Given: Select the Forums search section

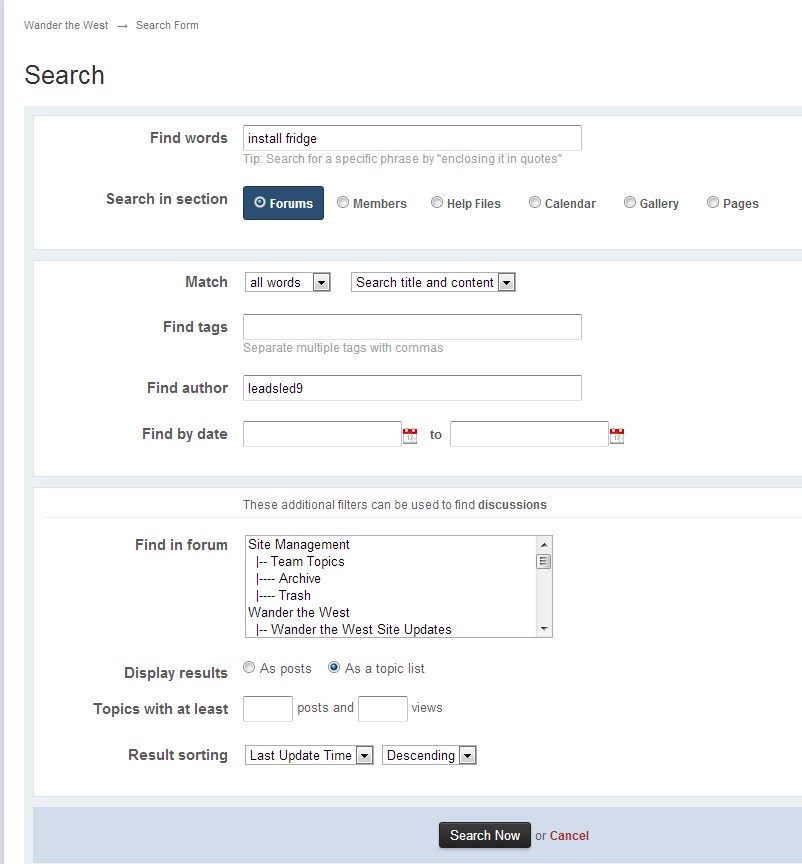Looking at the screenshot, I should [283, 203].
